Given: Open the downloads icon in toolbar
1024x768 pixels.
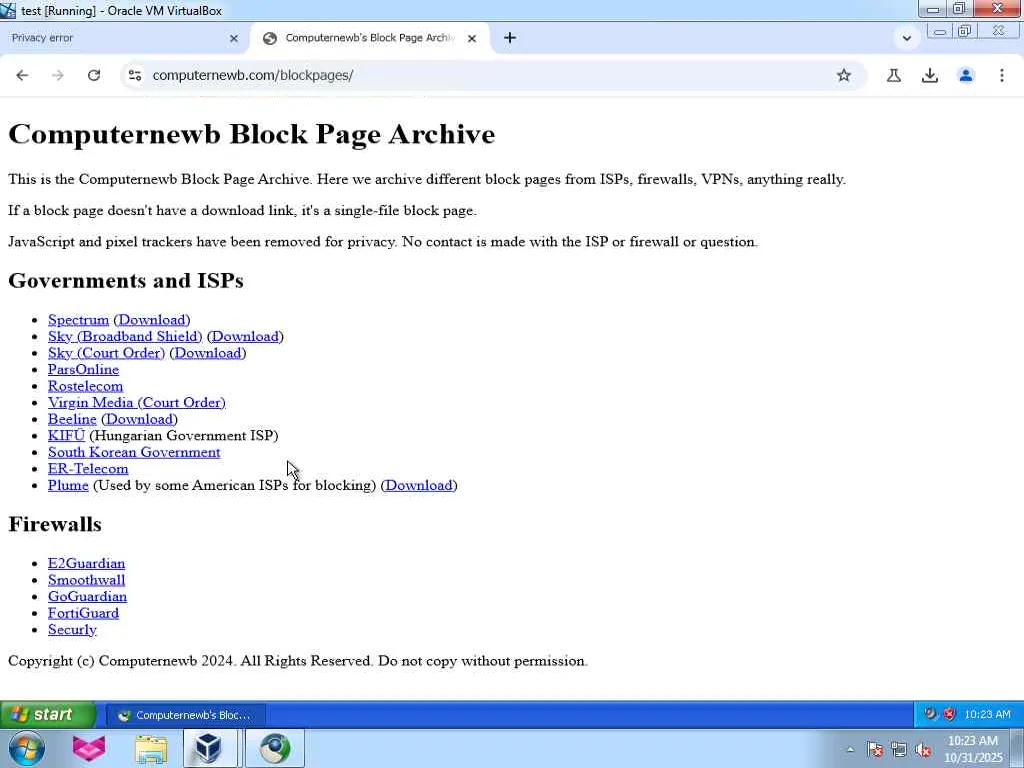Looking at the screenshot, I should point(930,75).
